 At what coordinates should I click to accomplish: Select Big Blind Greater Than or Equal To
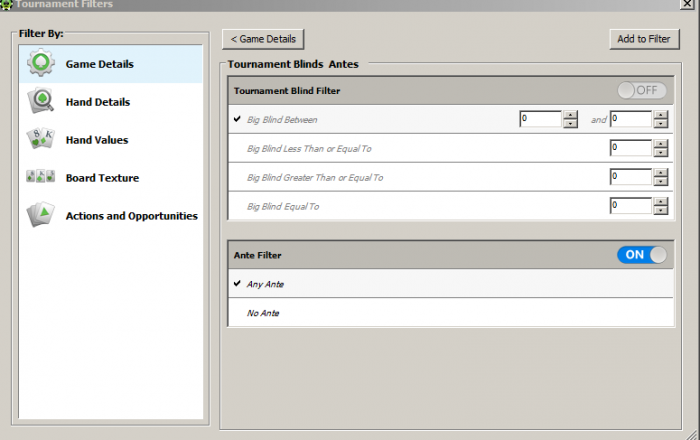(x=315, y=178)
